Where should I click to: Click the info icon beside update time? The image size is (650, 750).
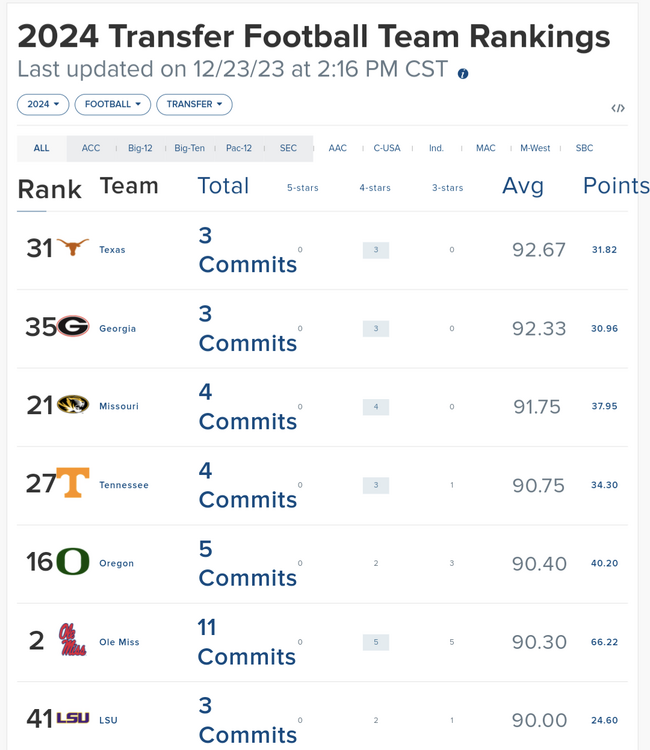[463, 74]
